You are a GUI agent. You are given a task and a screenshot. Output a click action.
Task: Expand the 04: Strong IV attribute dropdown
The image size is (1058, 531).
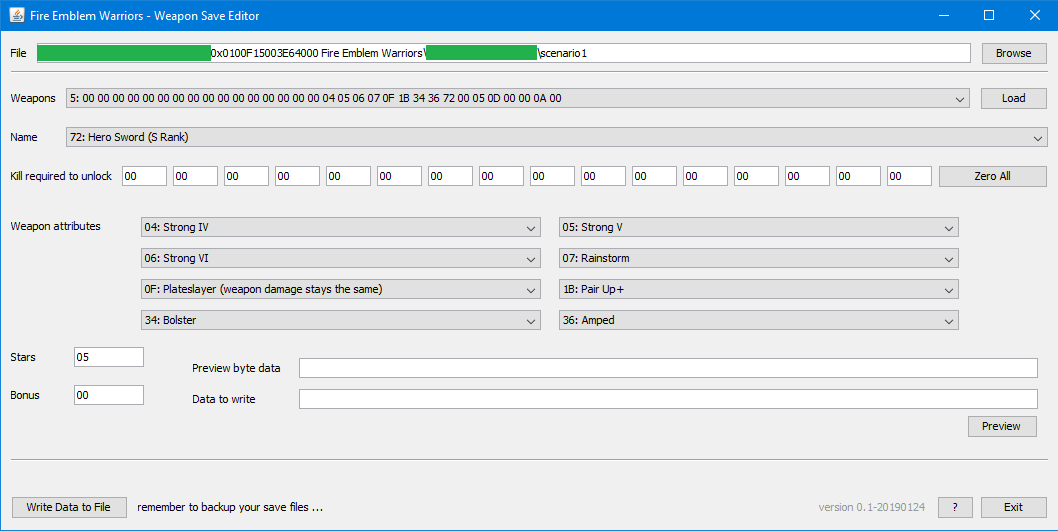point(341,227)
